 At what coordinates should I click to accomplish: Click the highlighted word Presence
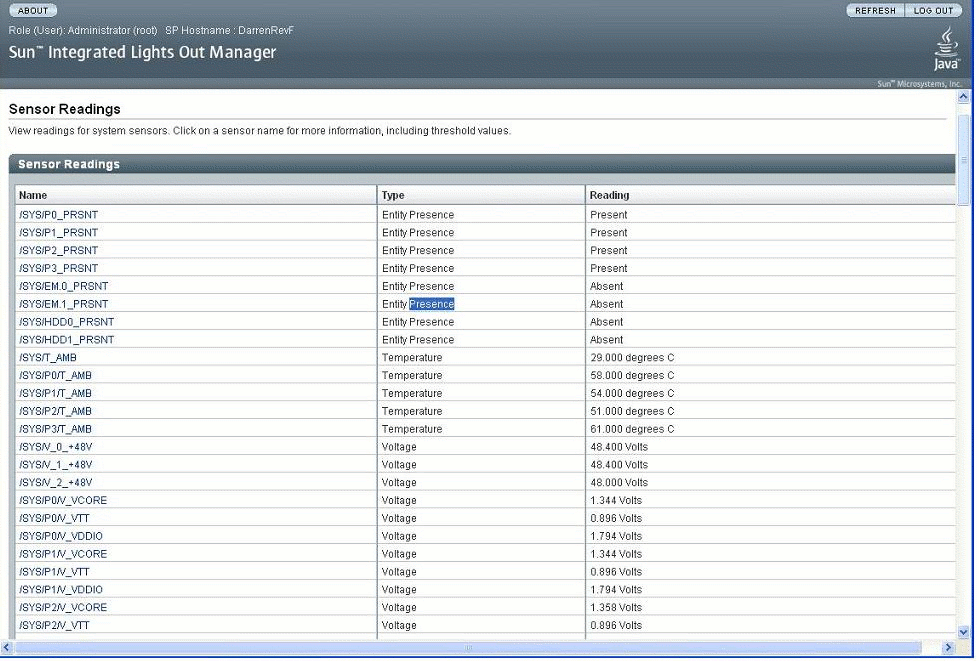click(431, 304)
